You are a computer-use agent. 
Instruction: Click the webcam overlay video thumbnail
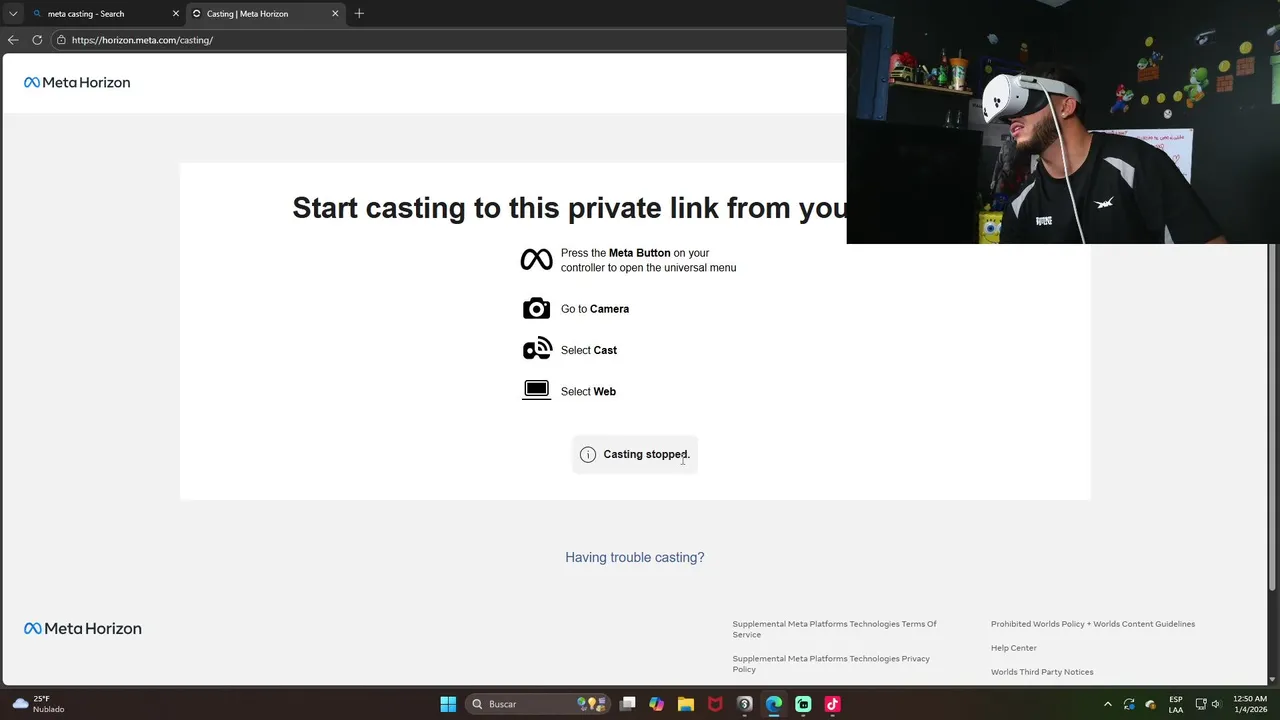[1063, 122]
